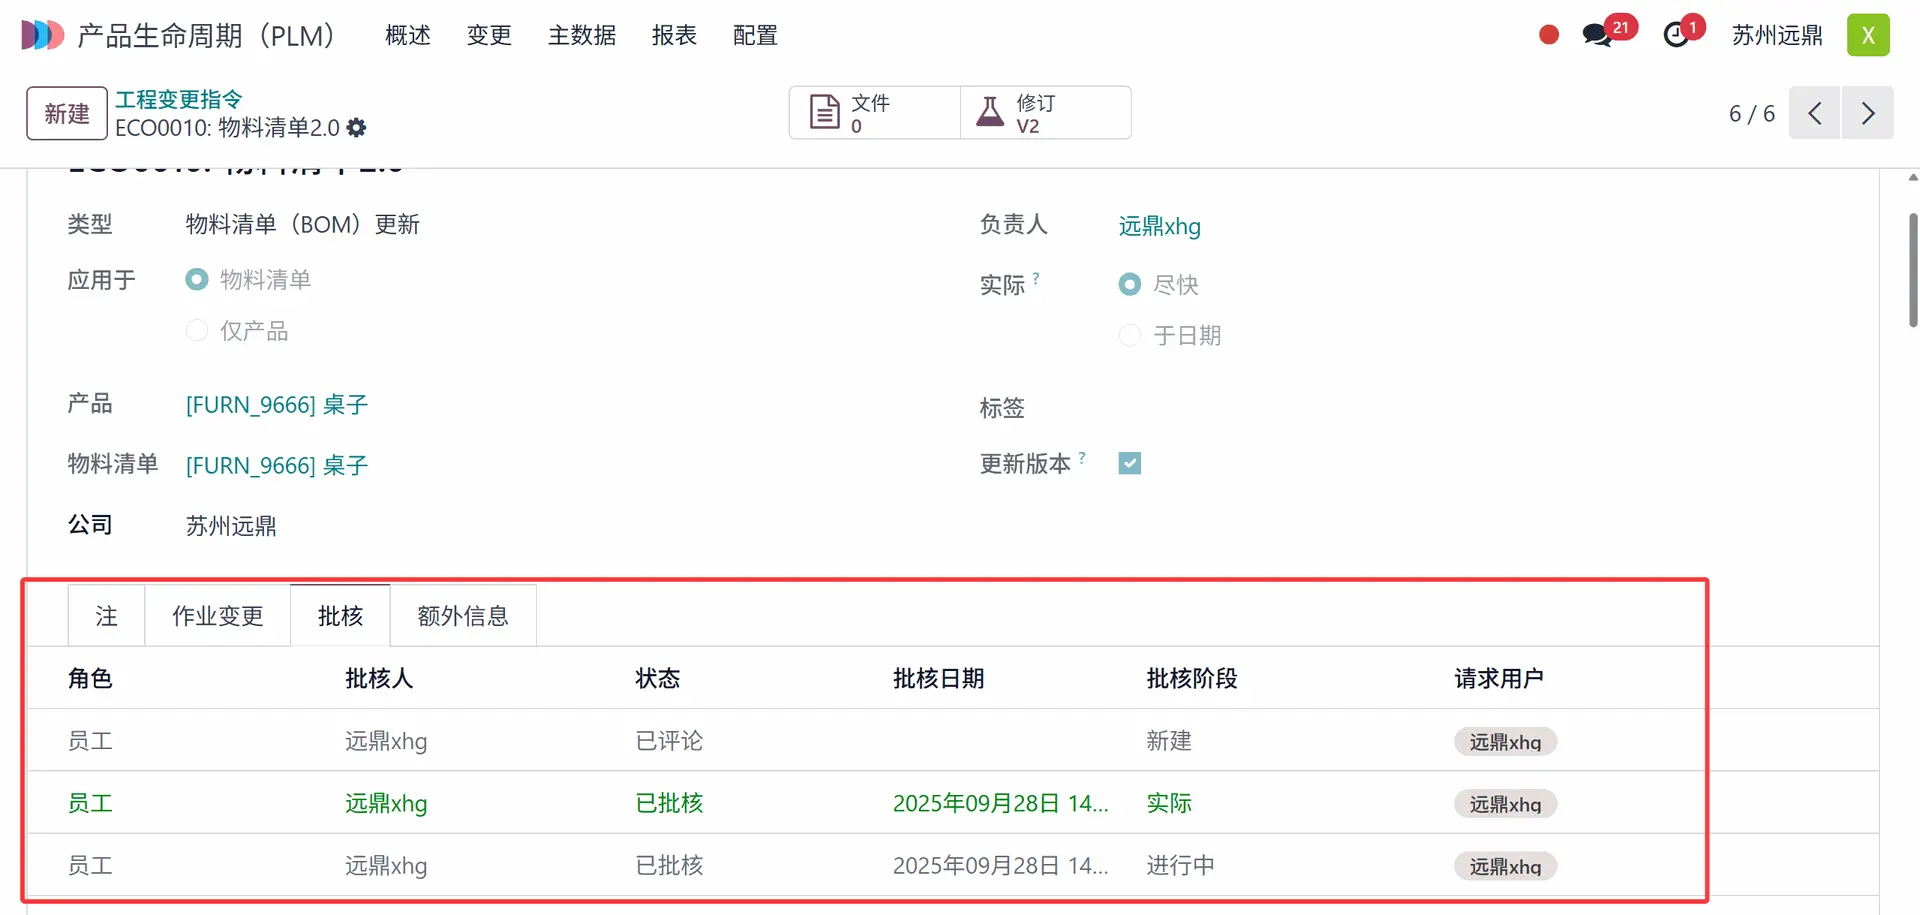Expand the 报表 menu

(x=674, y=35)
